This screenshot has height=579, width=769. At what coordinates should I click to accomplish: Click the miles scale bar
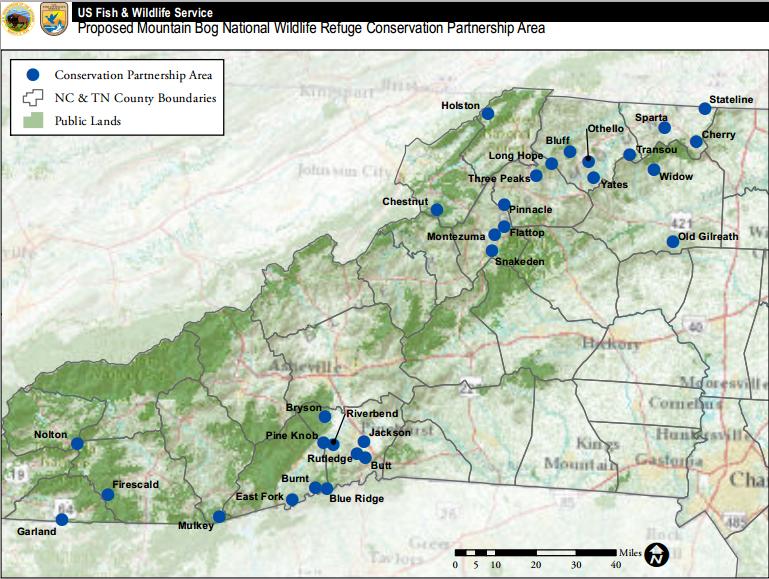pyautogui.click(x=534, y=551)
